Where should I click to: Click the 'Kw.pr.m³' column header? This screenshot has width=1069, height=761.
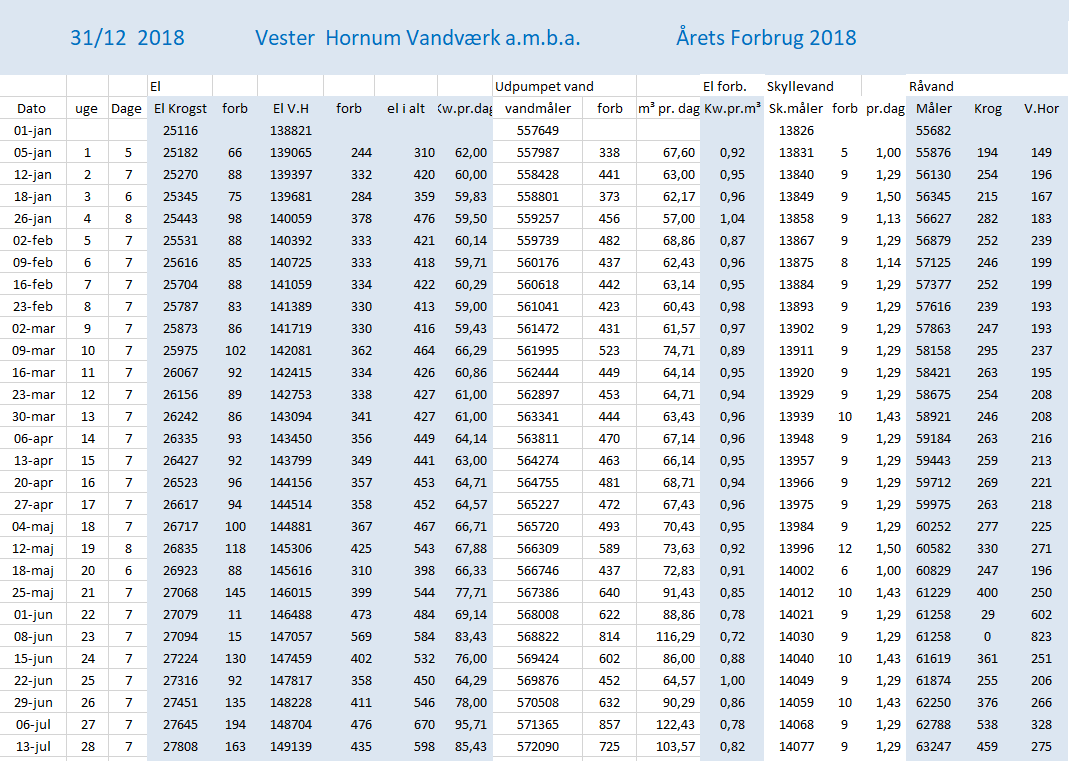click(732, 108)
